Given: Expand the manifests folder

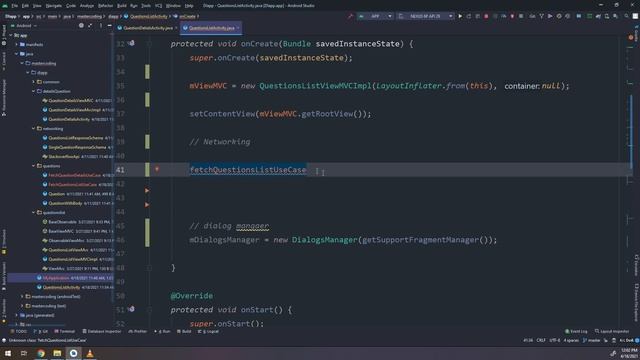Looking at the screenshot, I should click(x=17, y=44).
